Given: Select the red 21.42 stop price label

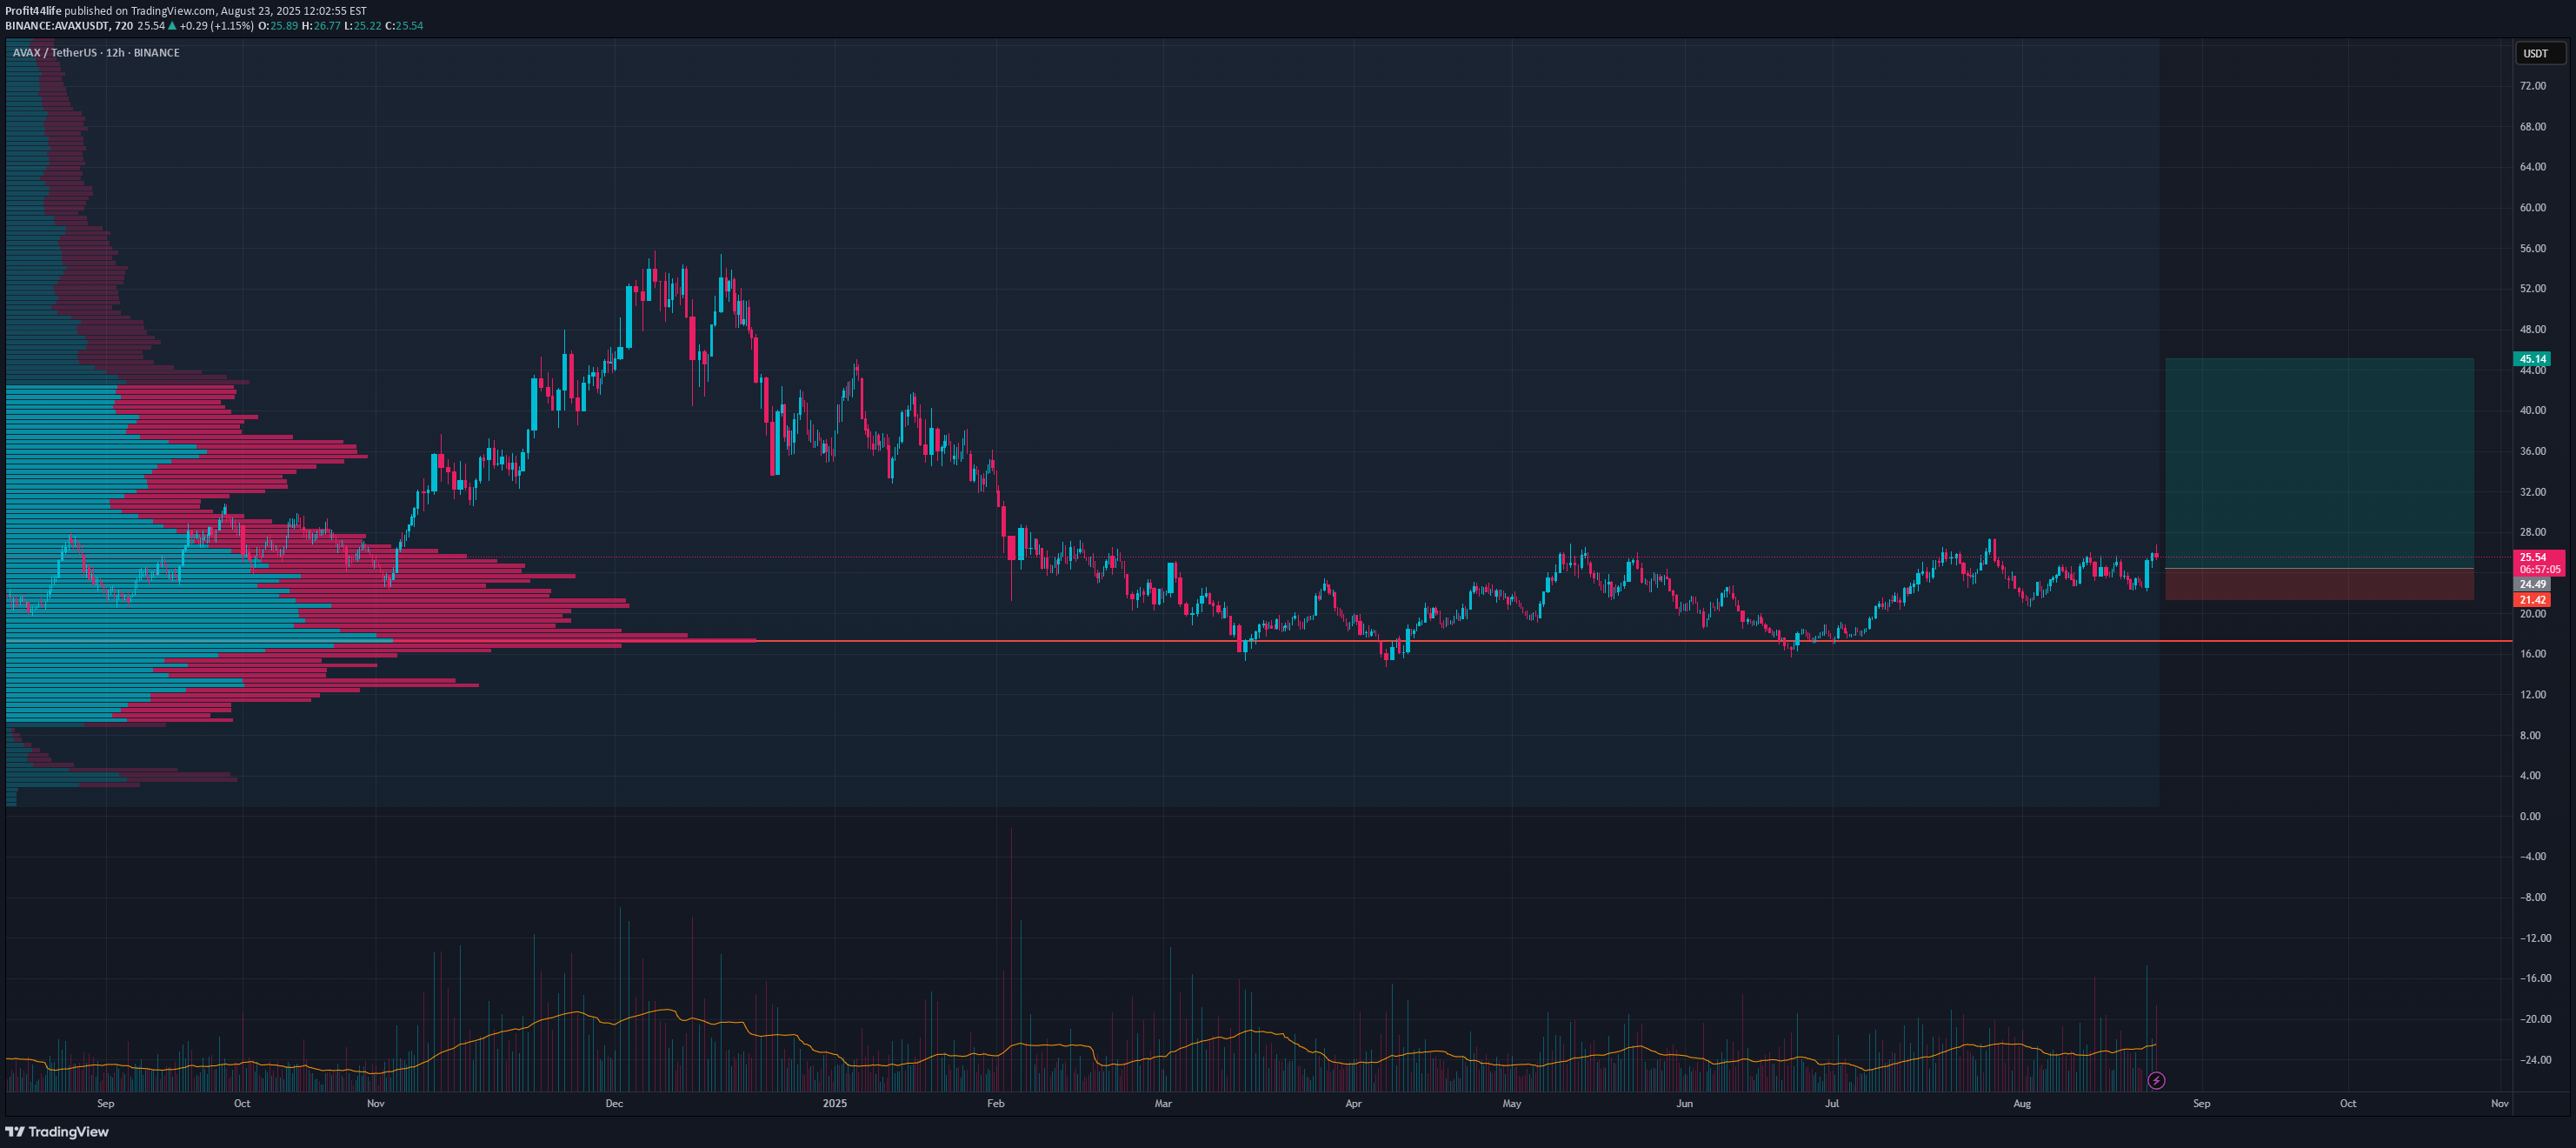Looking at the screenshot, I should 2531,600.
